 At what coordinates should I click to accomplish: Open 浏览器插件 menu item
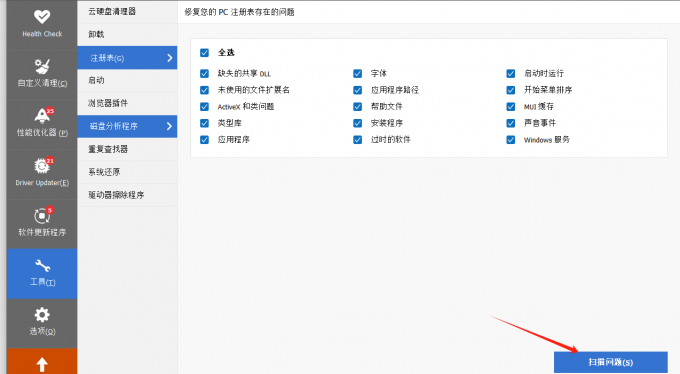coord(127,103)
